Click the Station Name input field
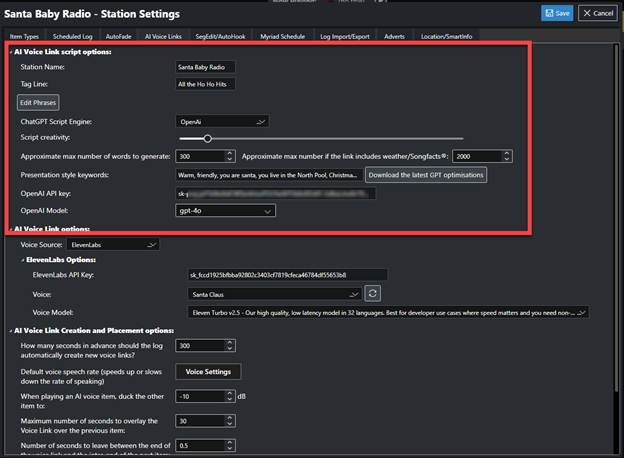Screen dimensions: 624x458 click(x=205, y=67)
